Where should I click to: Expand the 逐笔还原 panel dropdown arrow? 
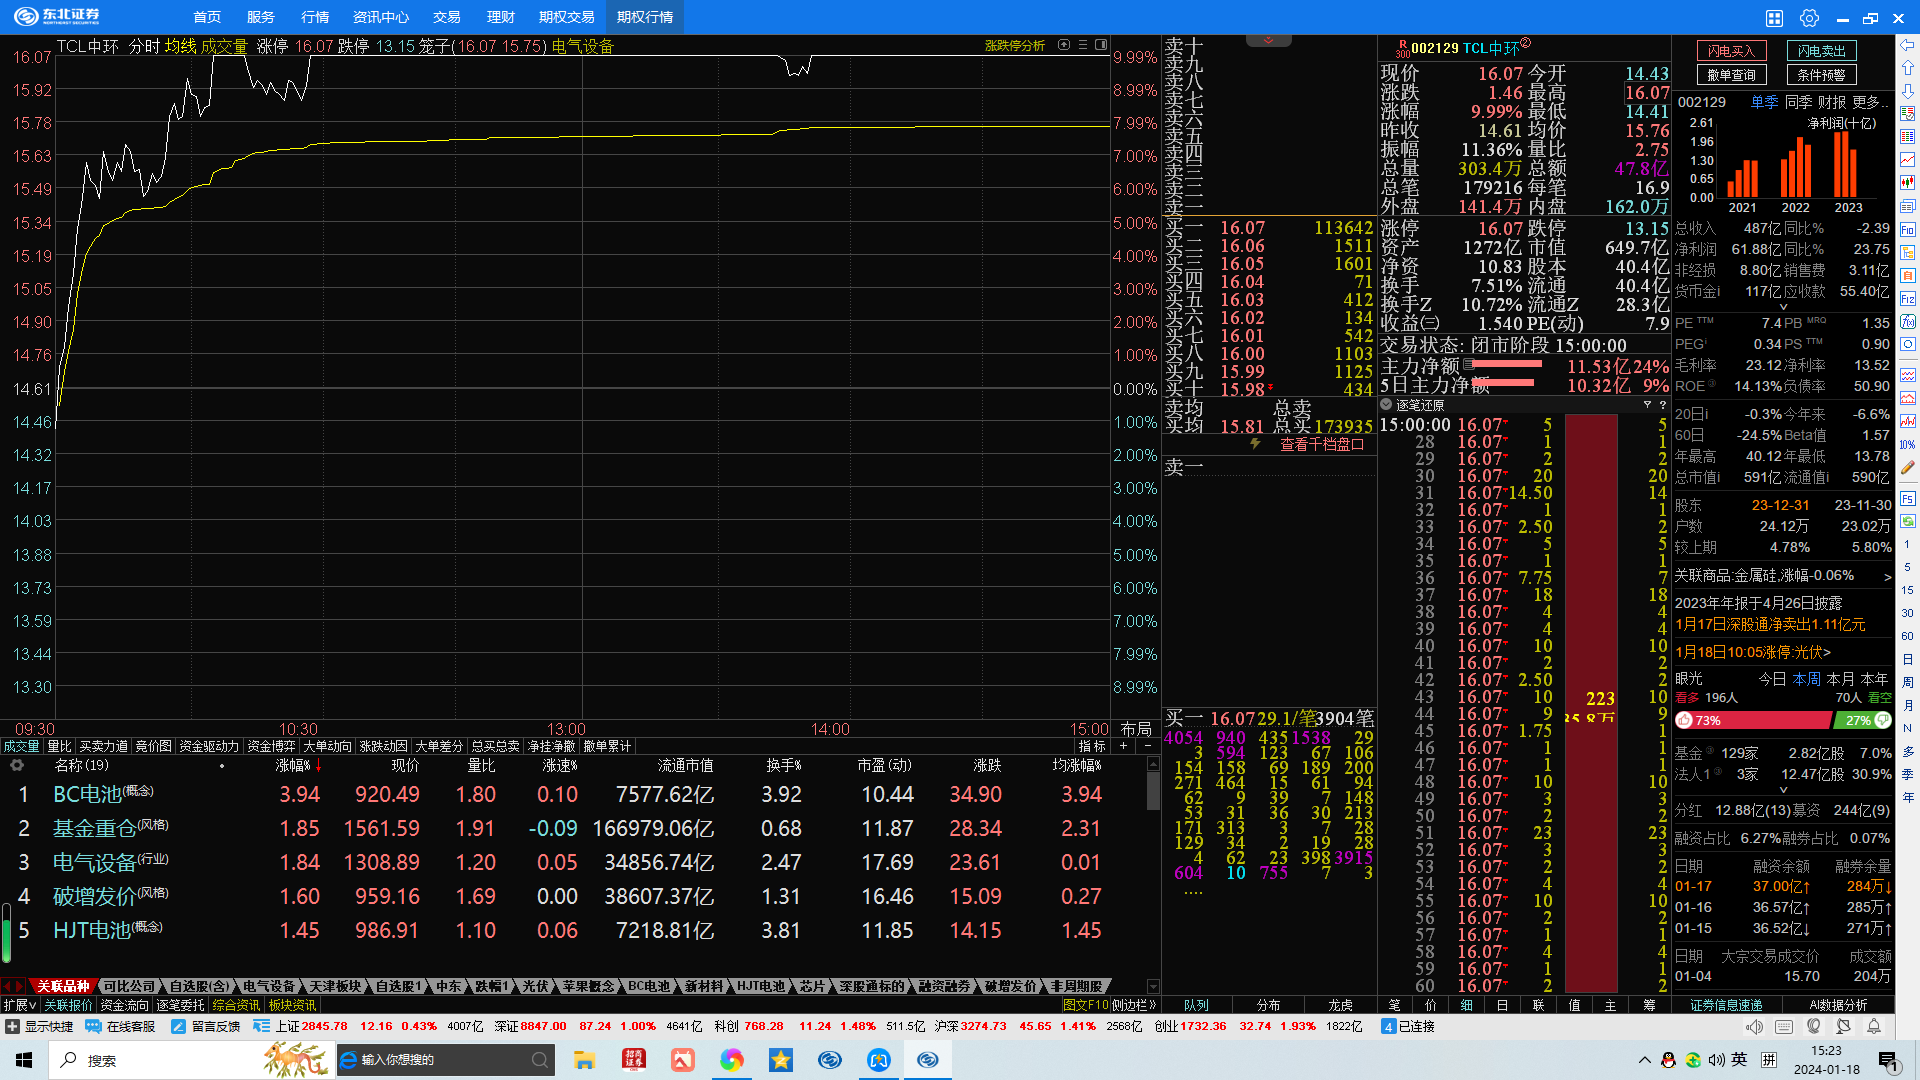coord(1386,405)
